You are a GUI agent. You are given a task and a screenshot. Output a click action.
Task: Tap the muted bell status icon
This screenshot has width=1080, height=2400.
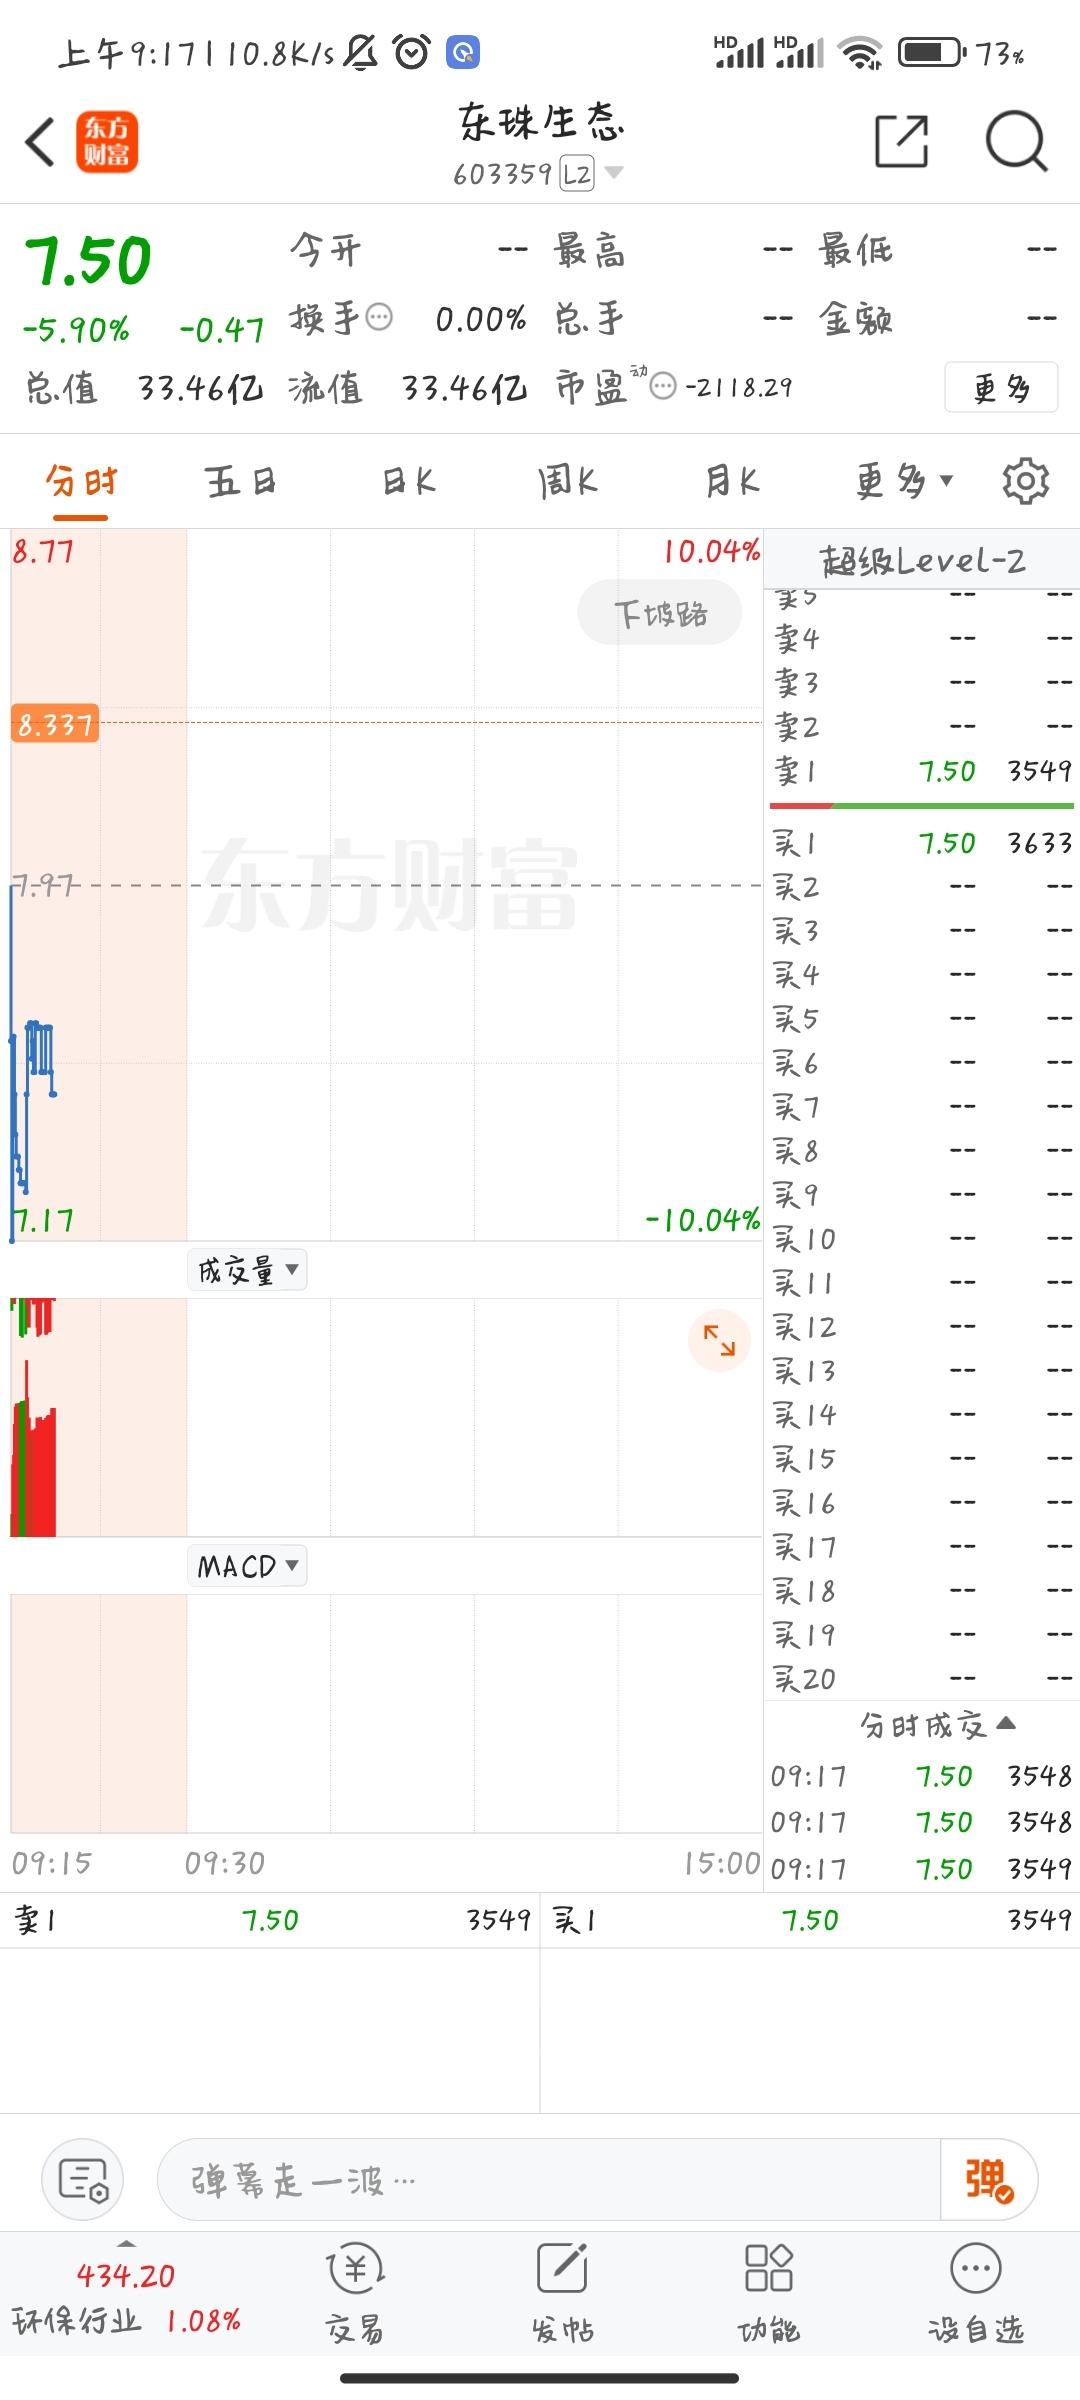pos(361,52)
